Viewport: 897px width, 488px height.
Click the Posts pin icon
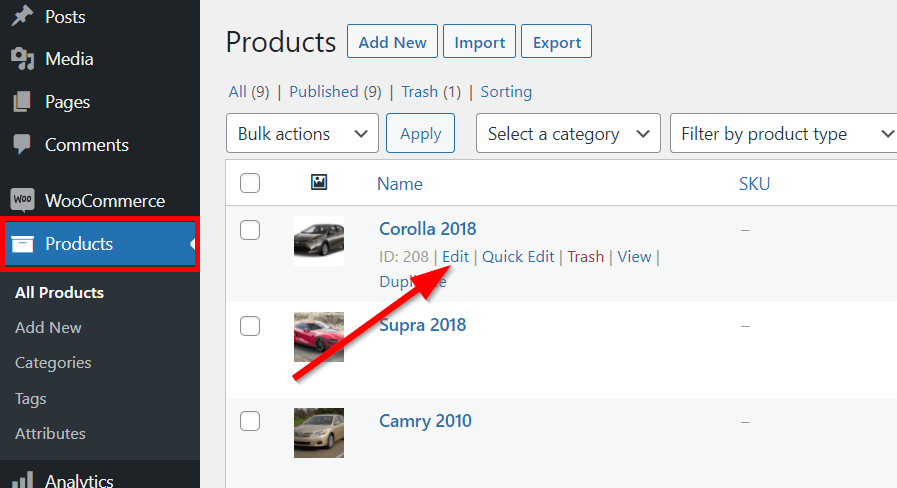point(22,17)
